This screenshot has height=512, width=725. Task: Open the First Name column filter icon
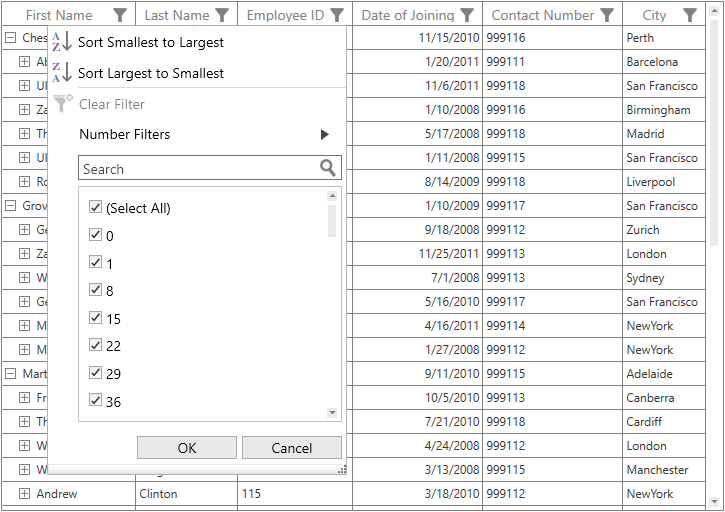tap(120, 15)
